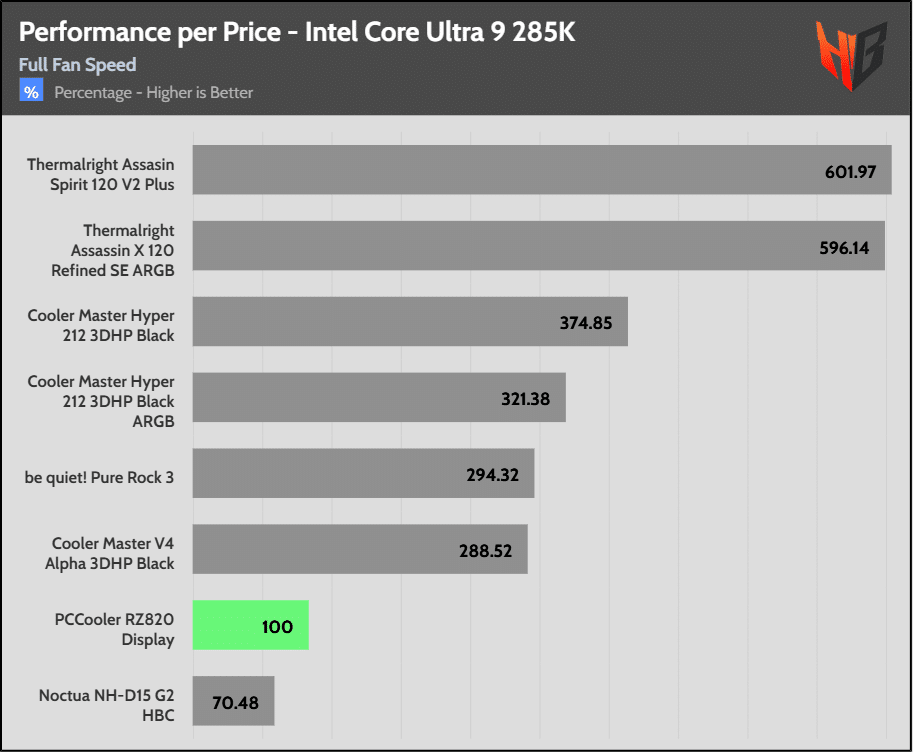Click the Cooler Master V4 Alpha label
The image size is (913, 752).
pos(113,554)
